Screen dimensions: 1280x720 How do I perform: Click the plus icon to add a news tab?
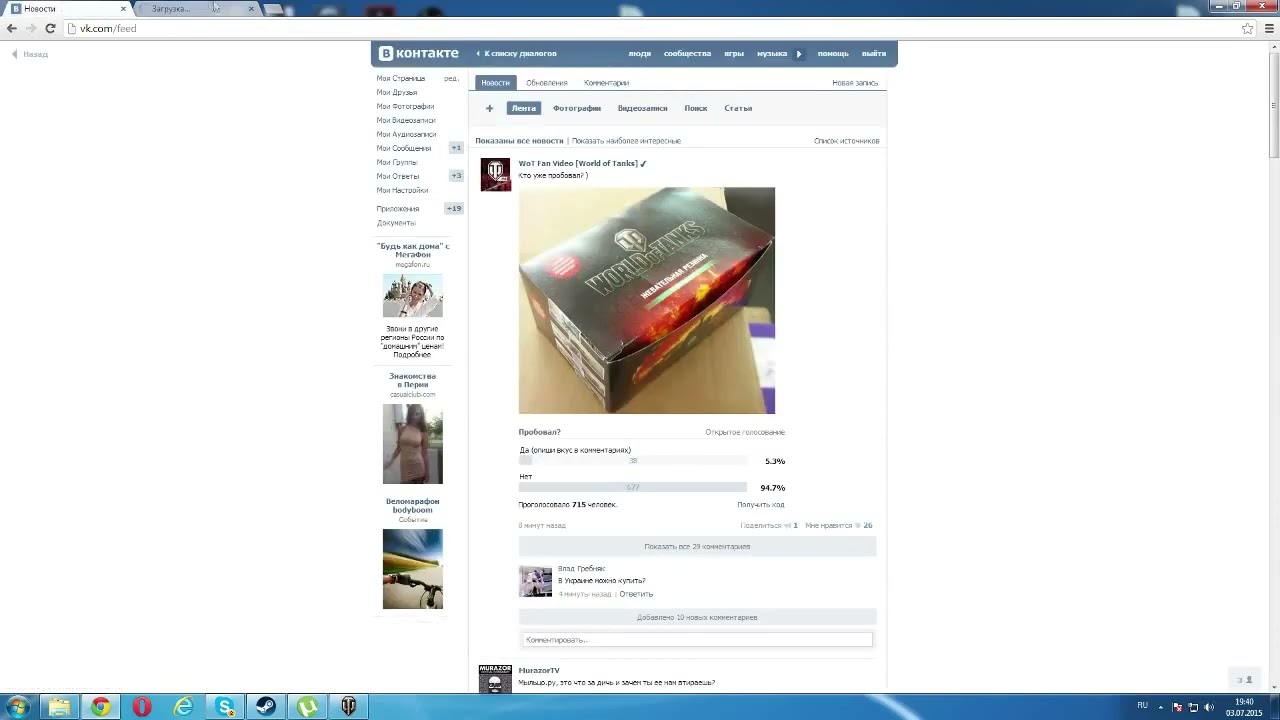pyautogui.click(x=489, y=108)
